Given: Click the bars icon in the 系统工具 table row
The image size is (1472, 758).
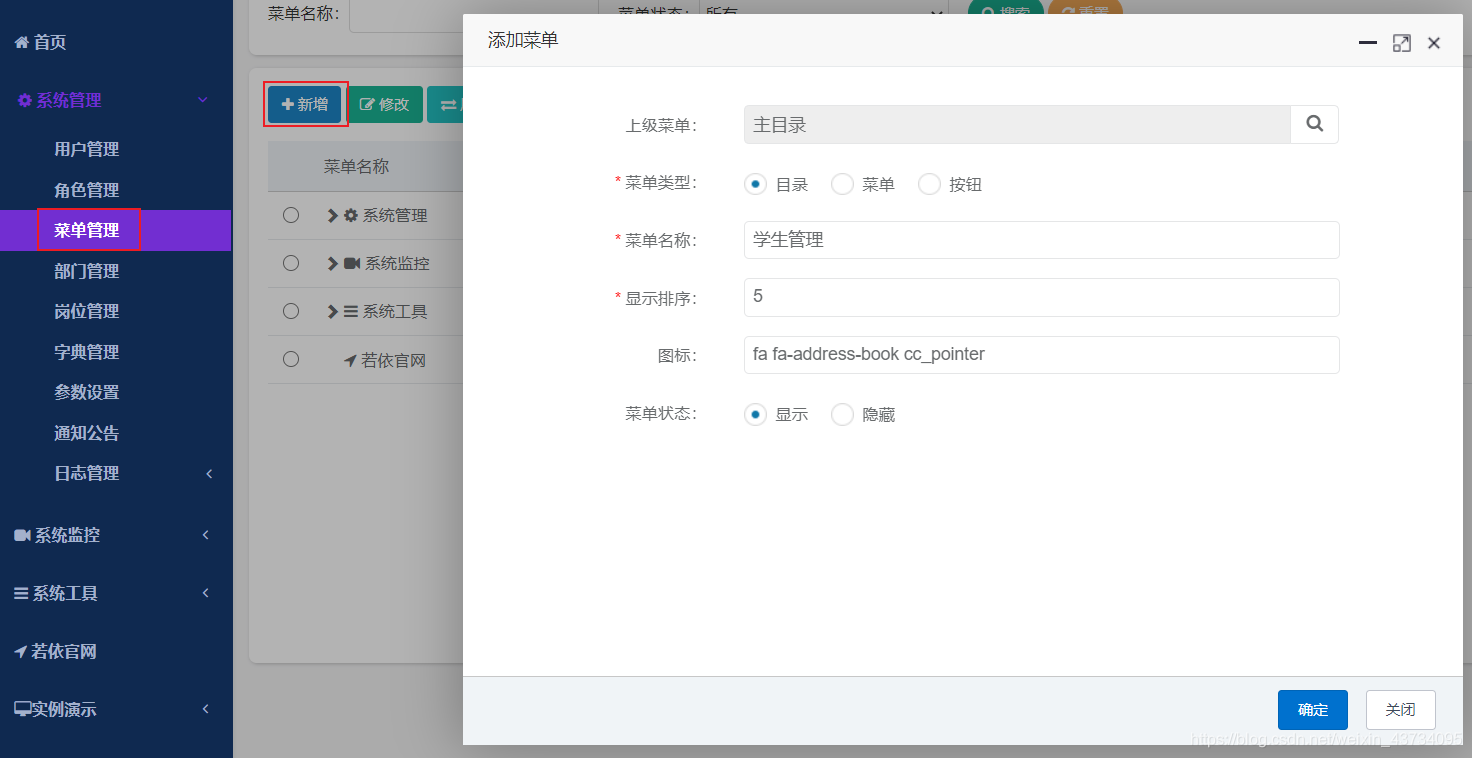Looking at the screenshot, I should click(351, 311).
